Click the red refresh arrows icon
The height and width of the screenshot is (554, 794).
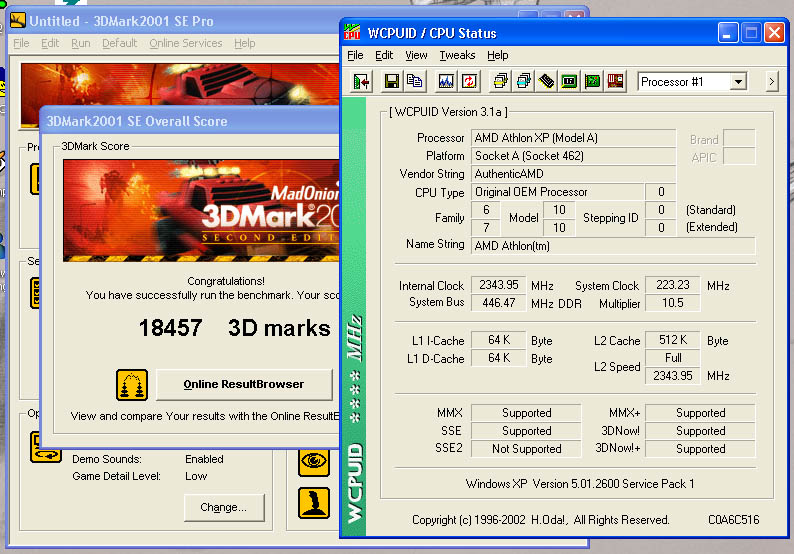(x=469, y=82)
